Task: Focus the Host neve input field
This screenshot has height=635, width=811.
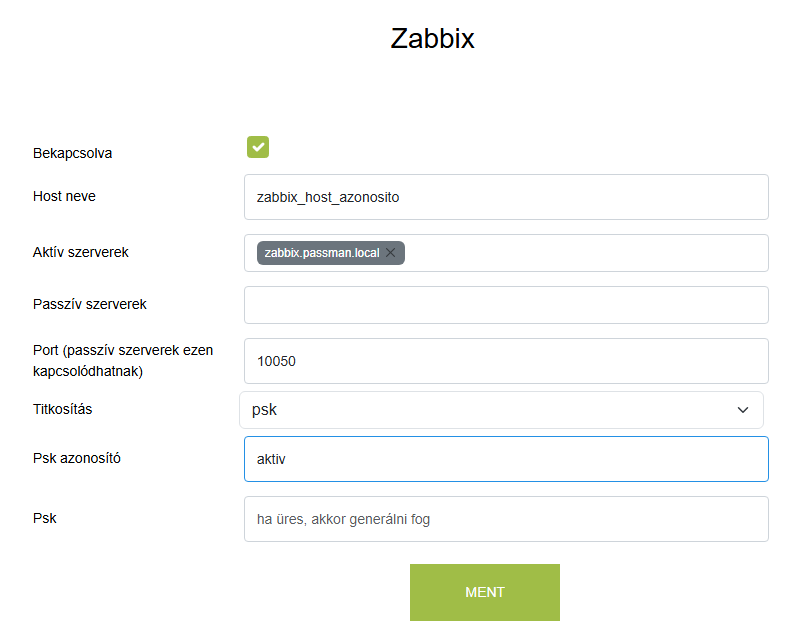Action: tap(506, 197)
